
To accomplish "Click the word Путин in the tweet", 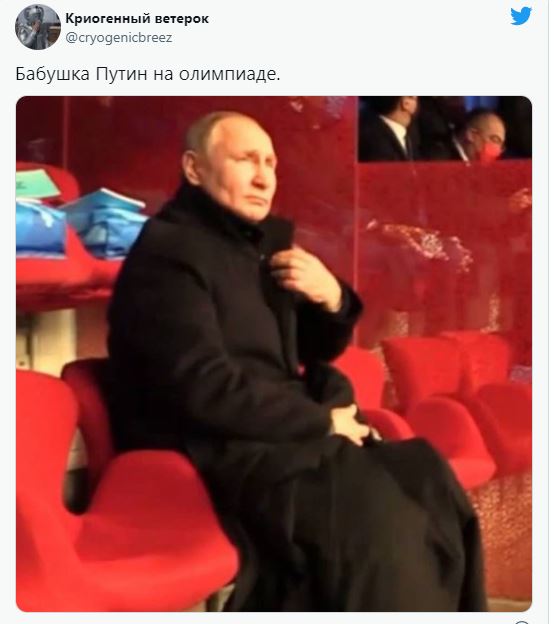I will [x=121, y=74].
